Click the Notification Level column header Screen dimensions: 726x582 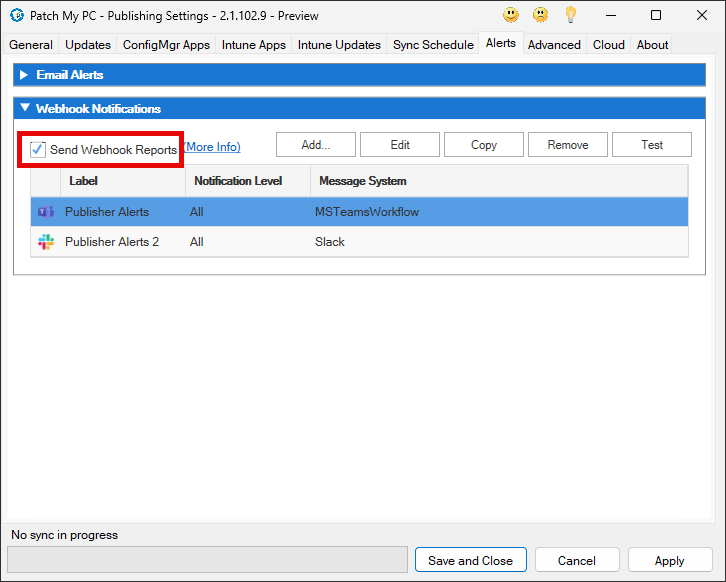click(248, 181)
